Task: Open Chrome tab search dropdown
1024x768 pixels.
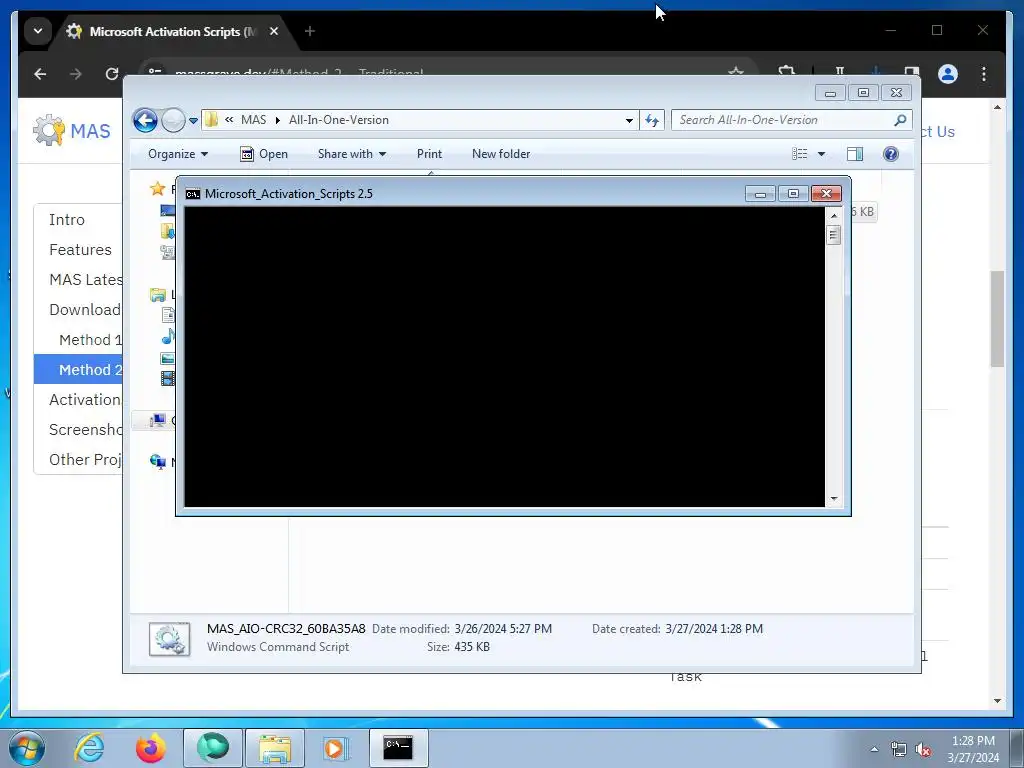Action: [x=38, y=31]
